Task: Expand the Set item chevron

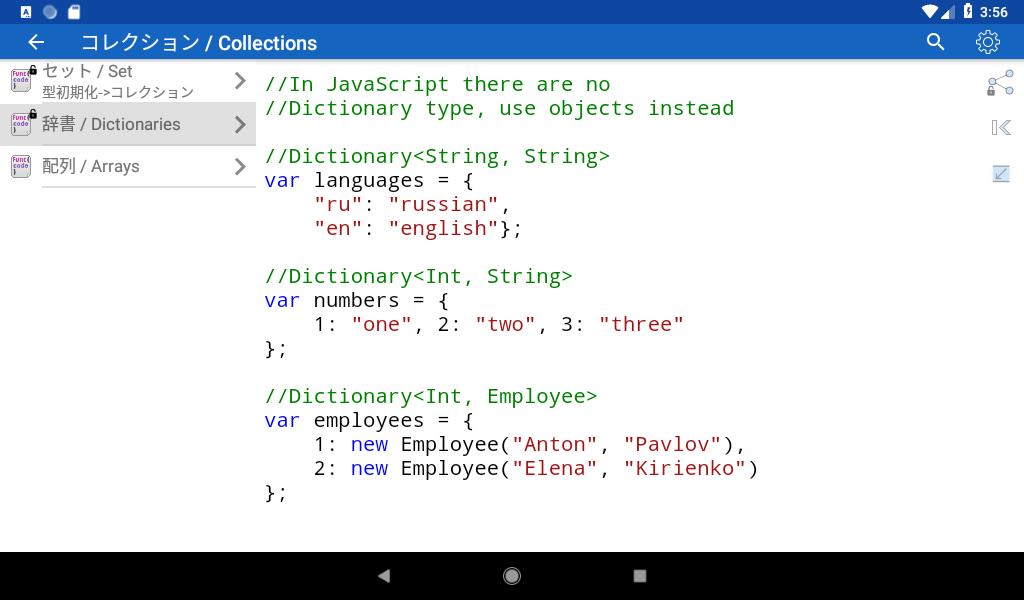Action: click(x=240, y=81)
